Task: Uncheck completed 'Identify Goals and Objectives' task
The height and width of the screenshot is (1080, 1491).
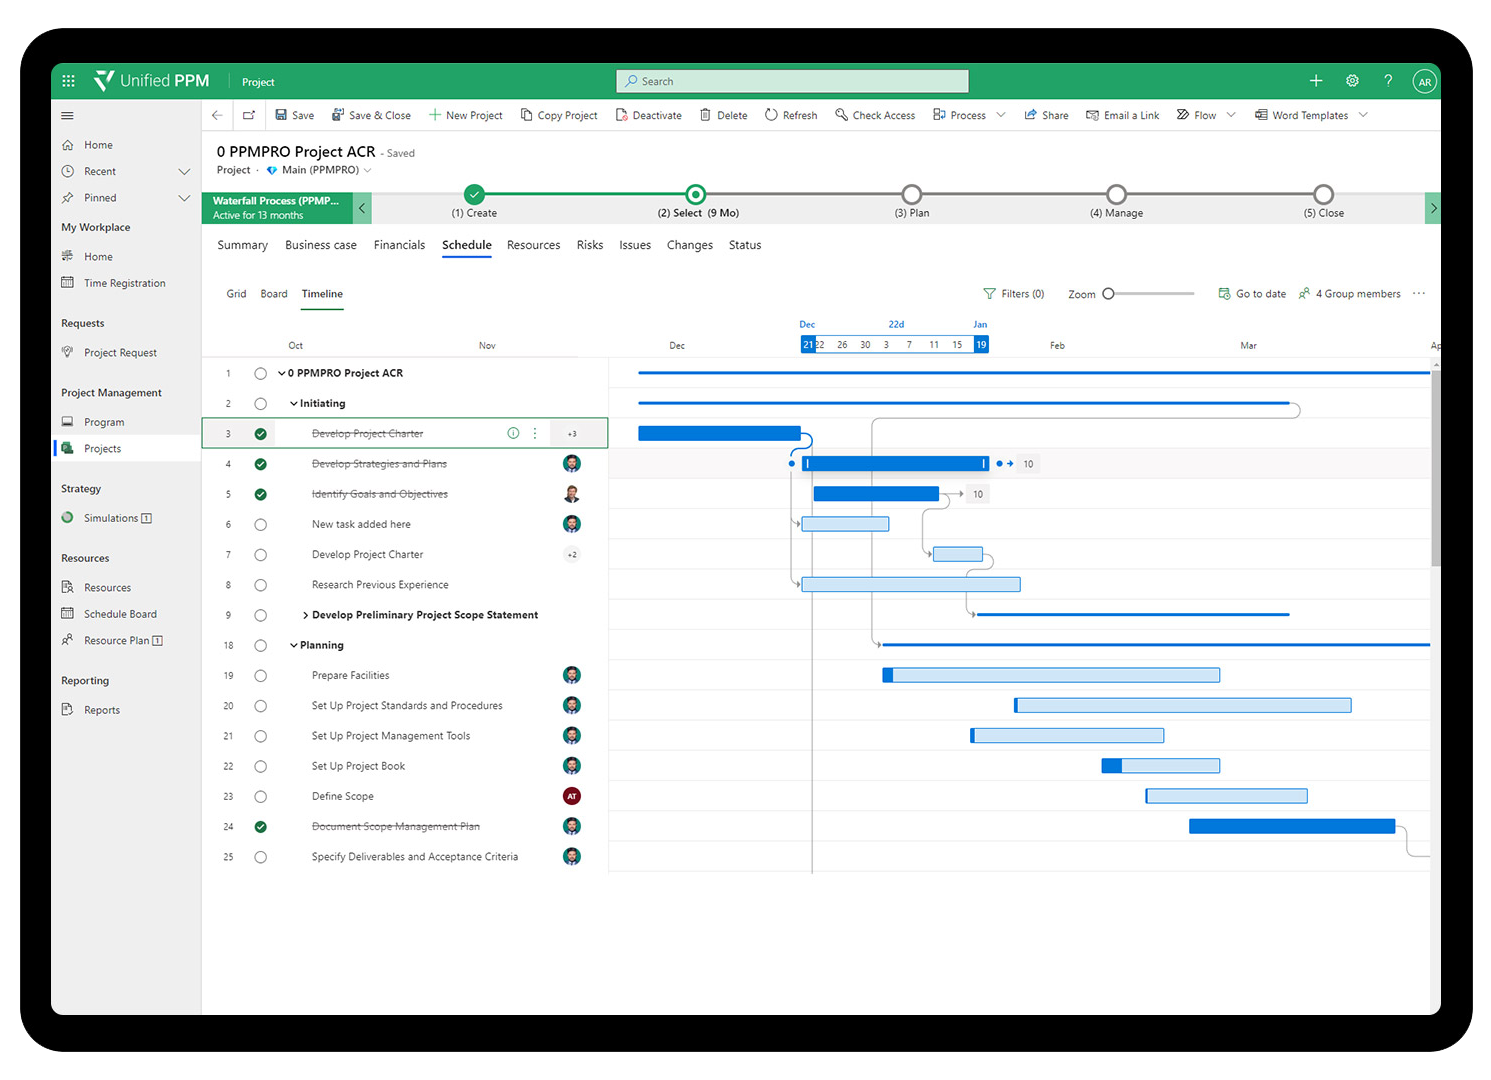Action: coord(260,494)
